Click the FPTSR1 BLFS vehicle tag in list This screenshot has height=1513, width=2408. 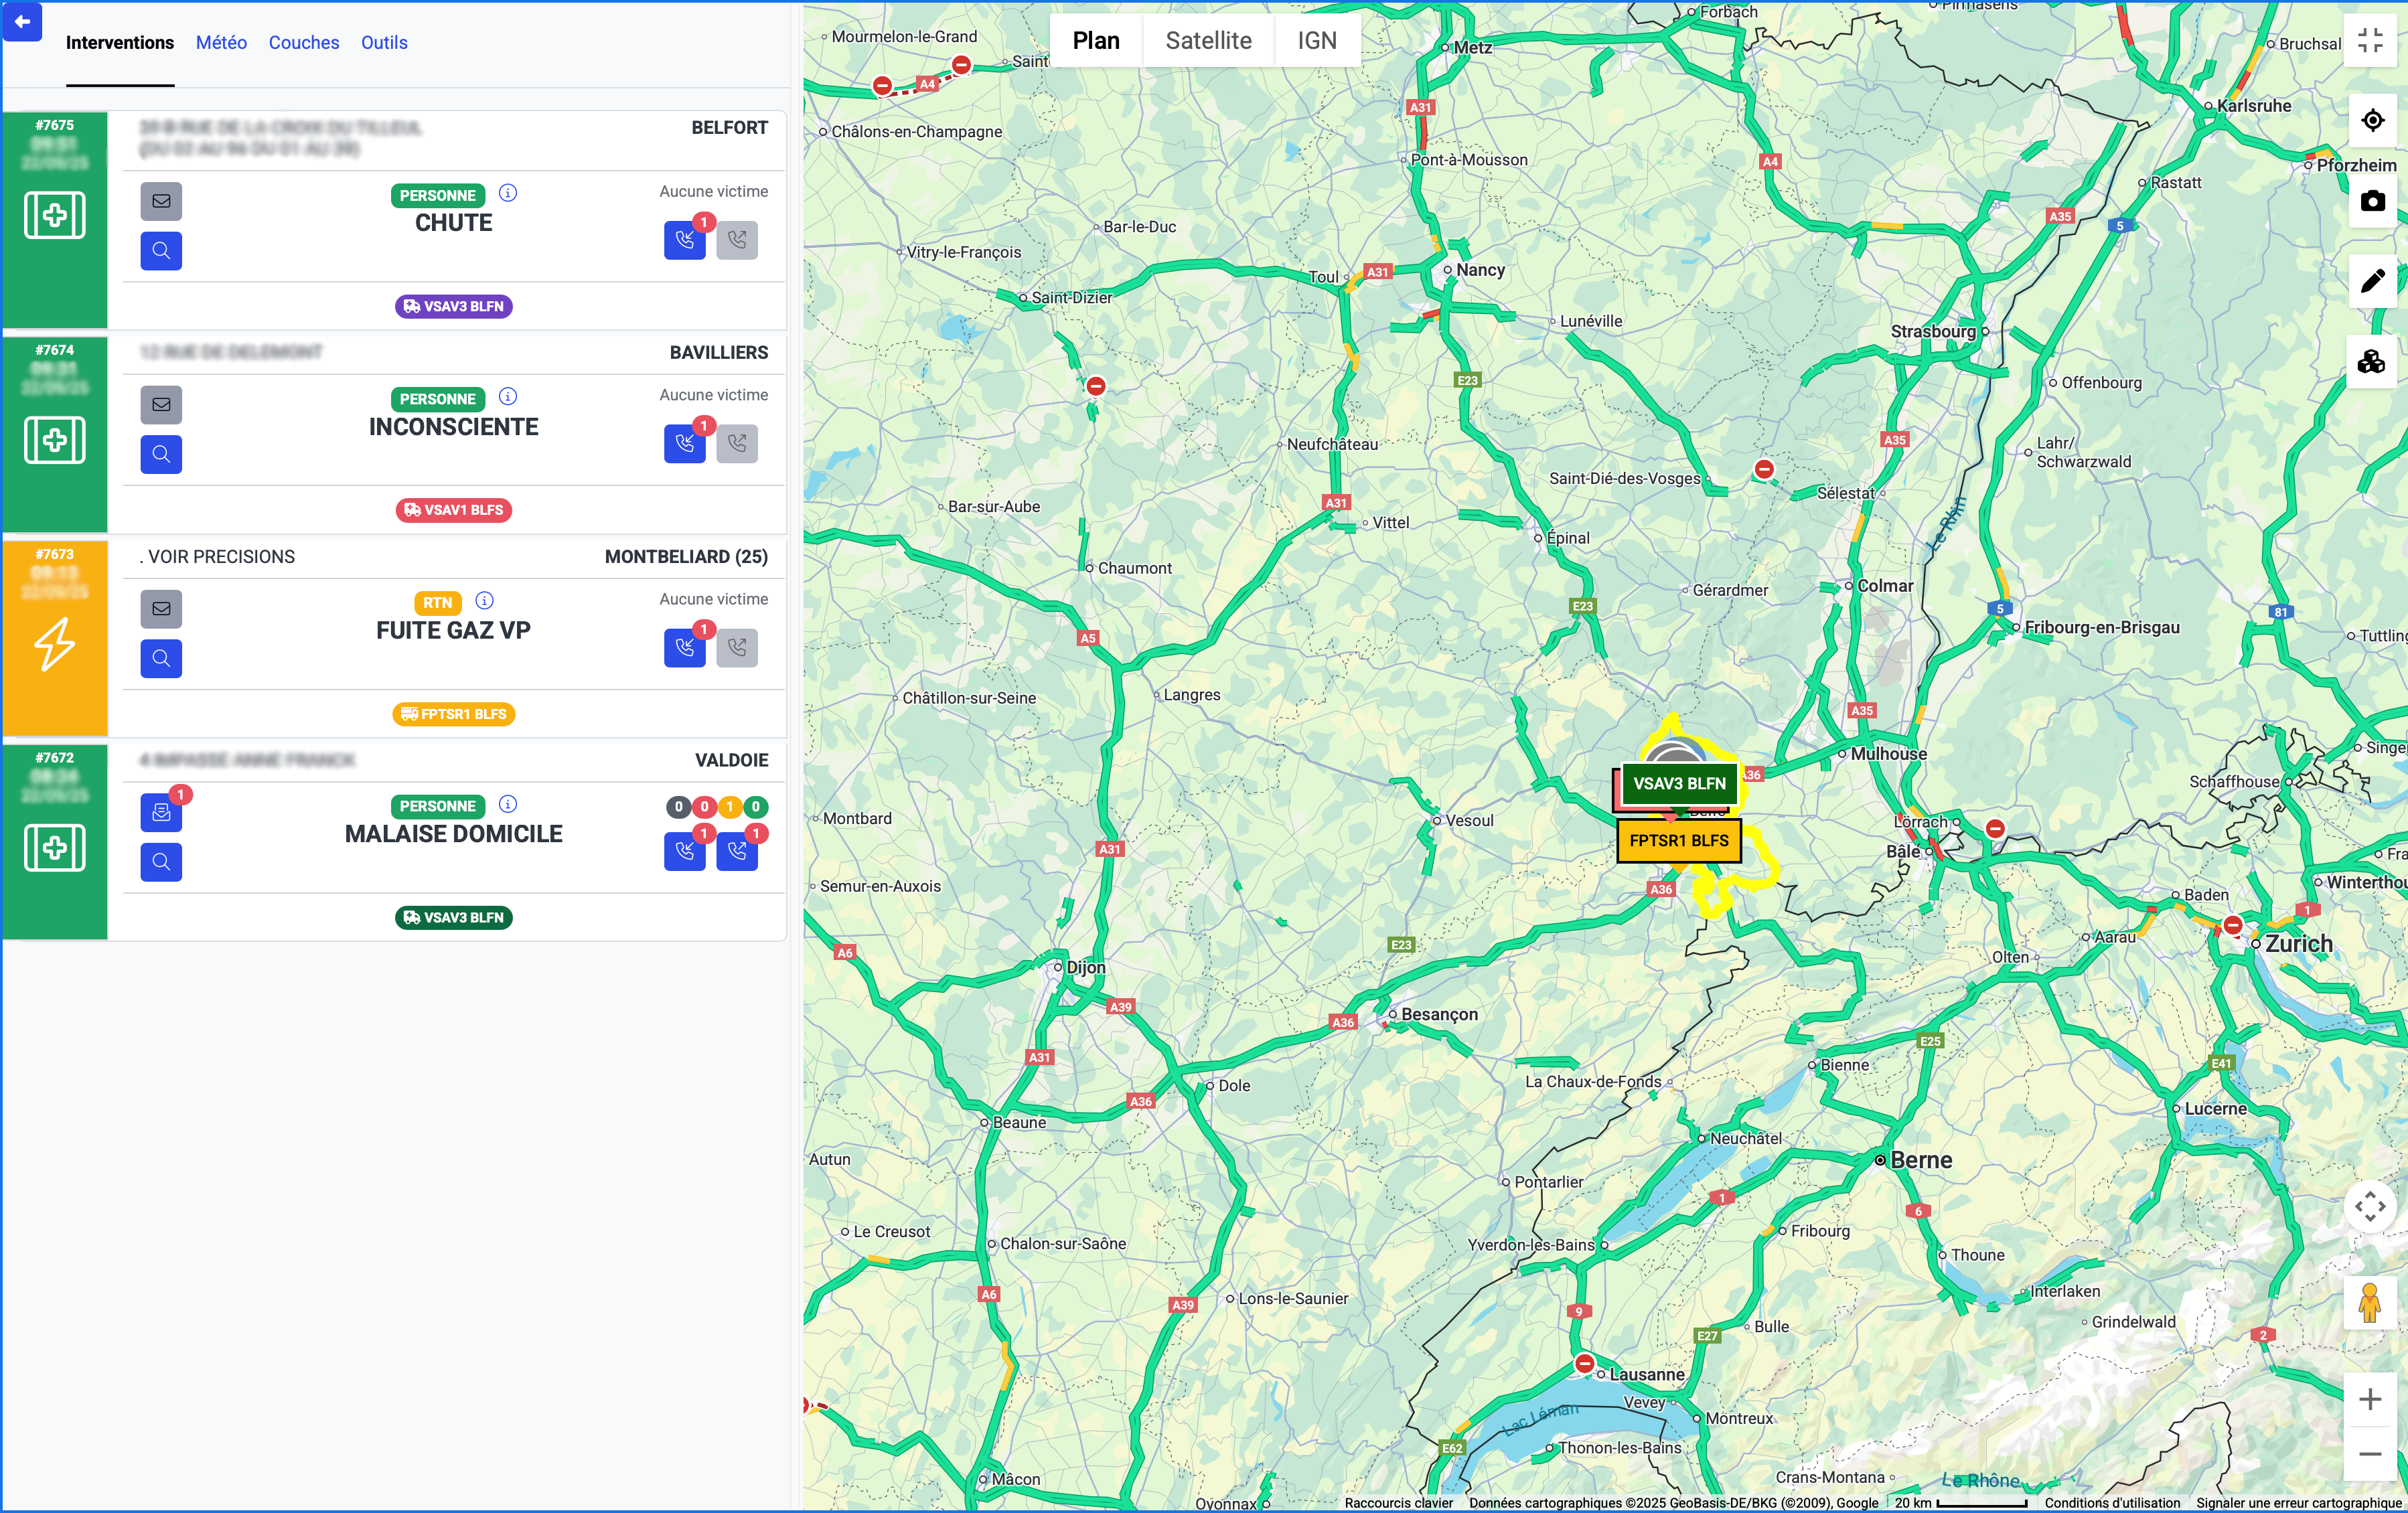[x=453, y=714]
